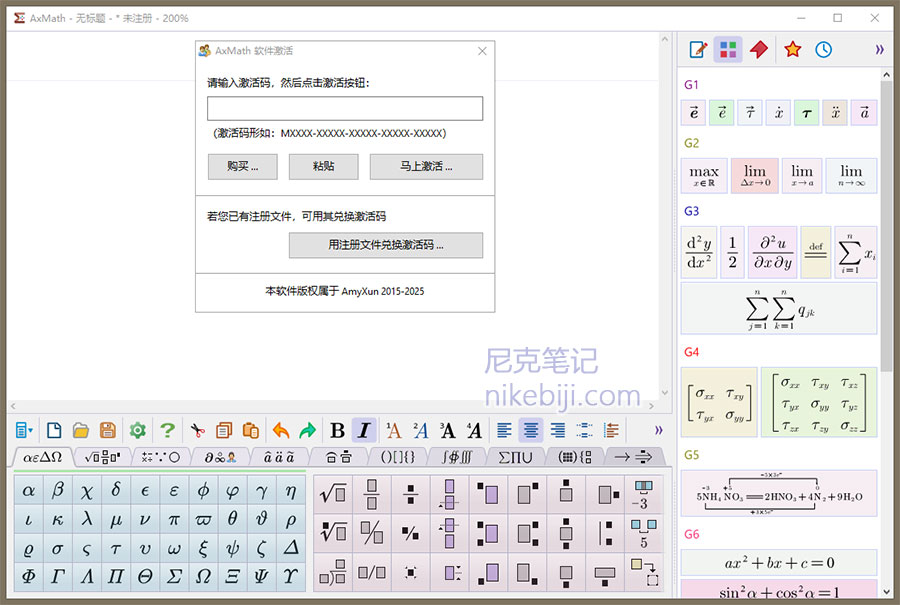
Task: Close the AxMath activation dialog
Action: tap(482, 51)
